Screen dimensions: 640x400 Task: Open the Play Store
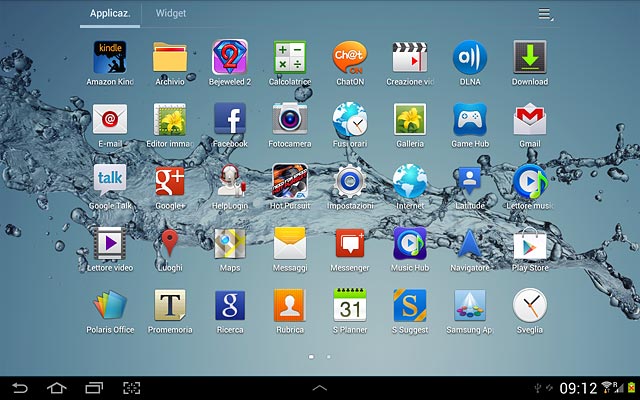[x=530, y=243]
